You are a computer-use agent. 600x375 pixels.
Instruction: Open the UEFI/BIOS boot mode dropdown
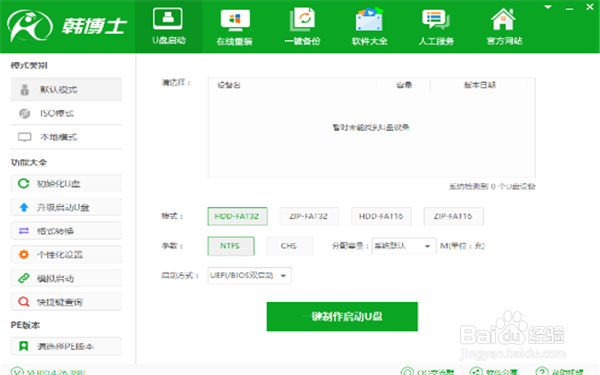tap(249, 276)
